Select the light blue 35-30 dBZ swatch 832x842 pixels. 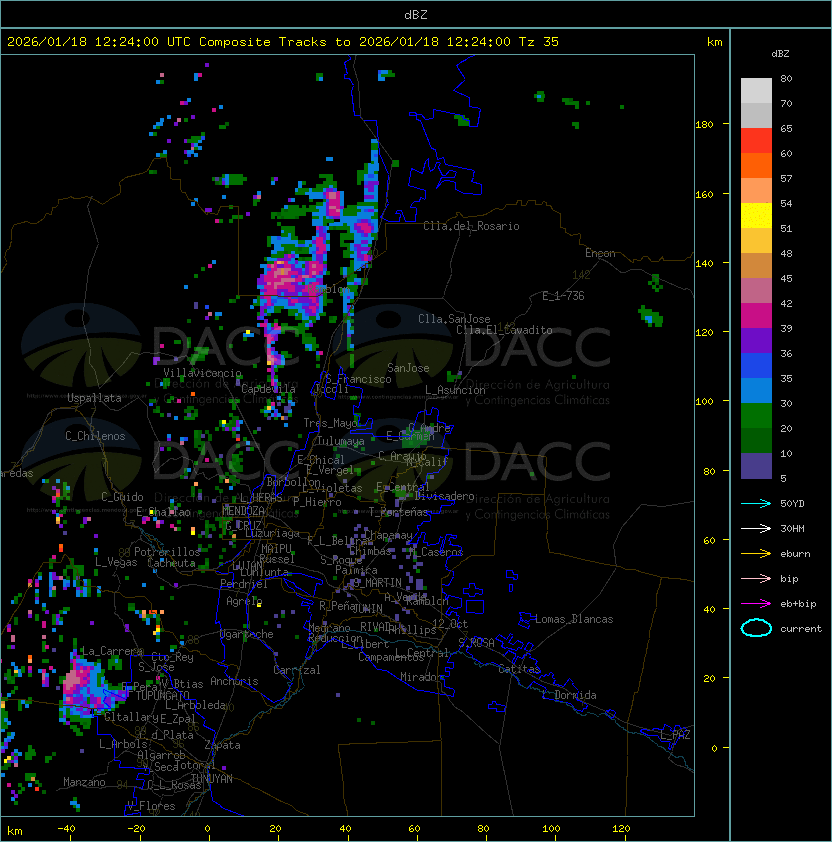pyautogui.click(x=756, y=390)
